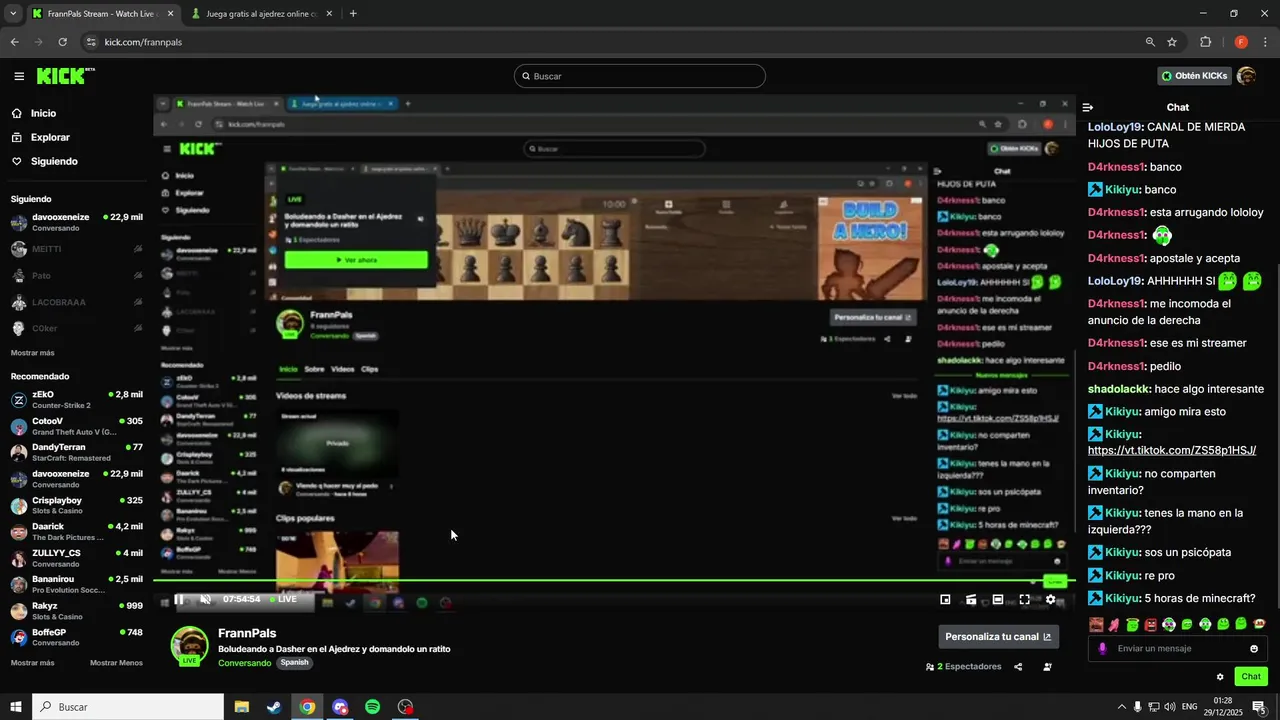Viewport: 1280px width, 720px height.
Task: Toggle fullscreen for the video player
Action: pos(1024,600)
